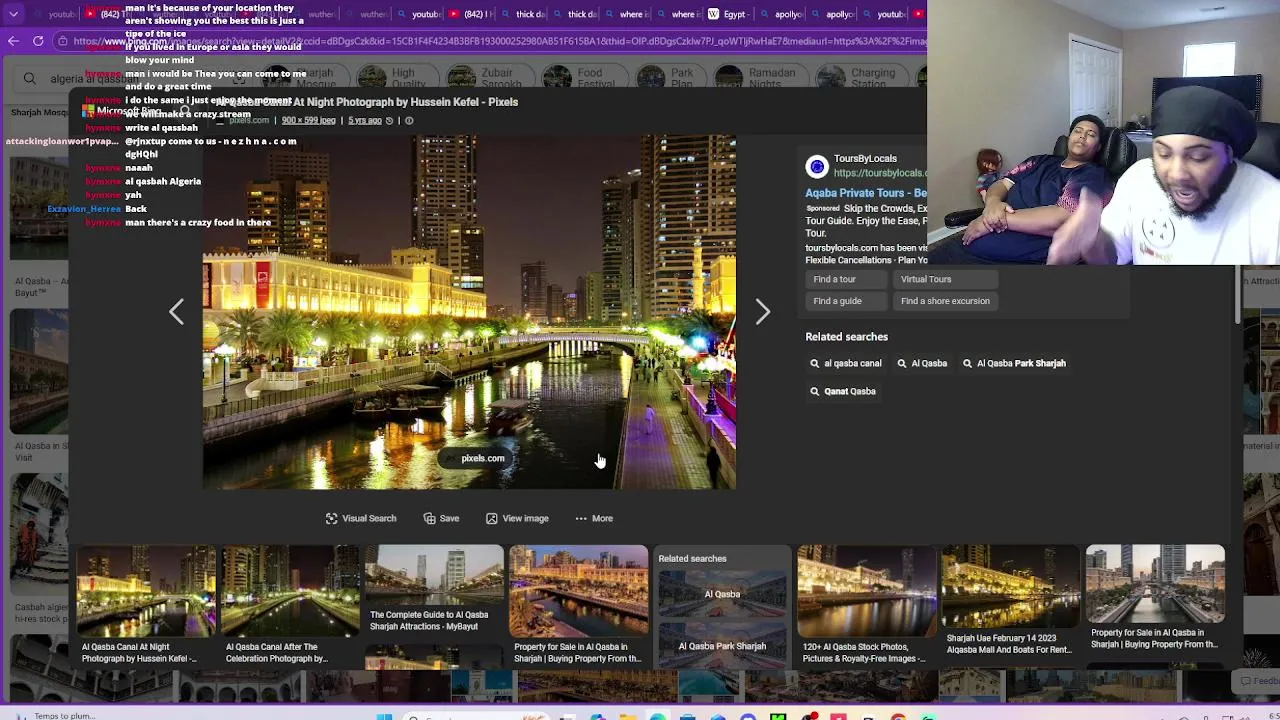Screen dimensions: 1280x720
Task: Search related term Al Qasba Park Sharjah
Action: (1014, 363)
